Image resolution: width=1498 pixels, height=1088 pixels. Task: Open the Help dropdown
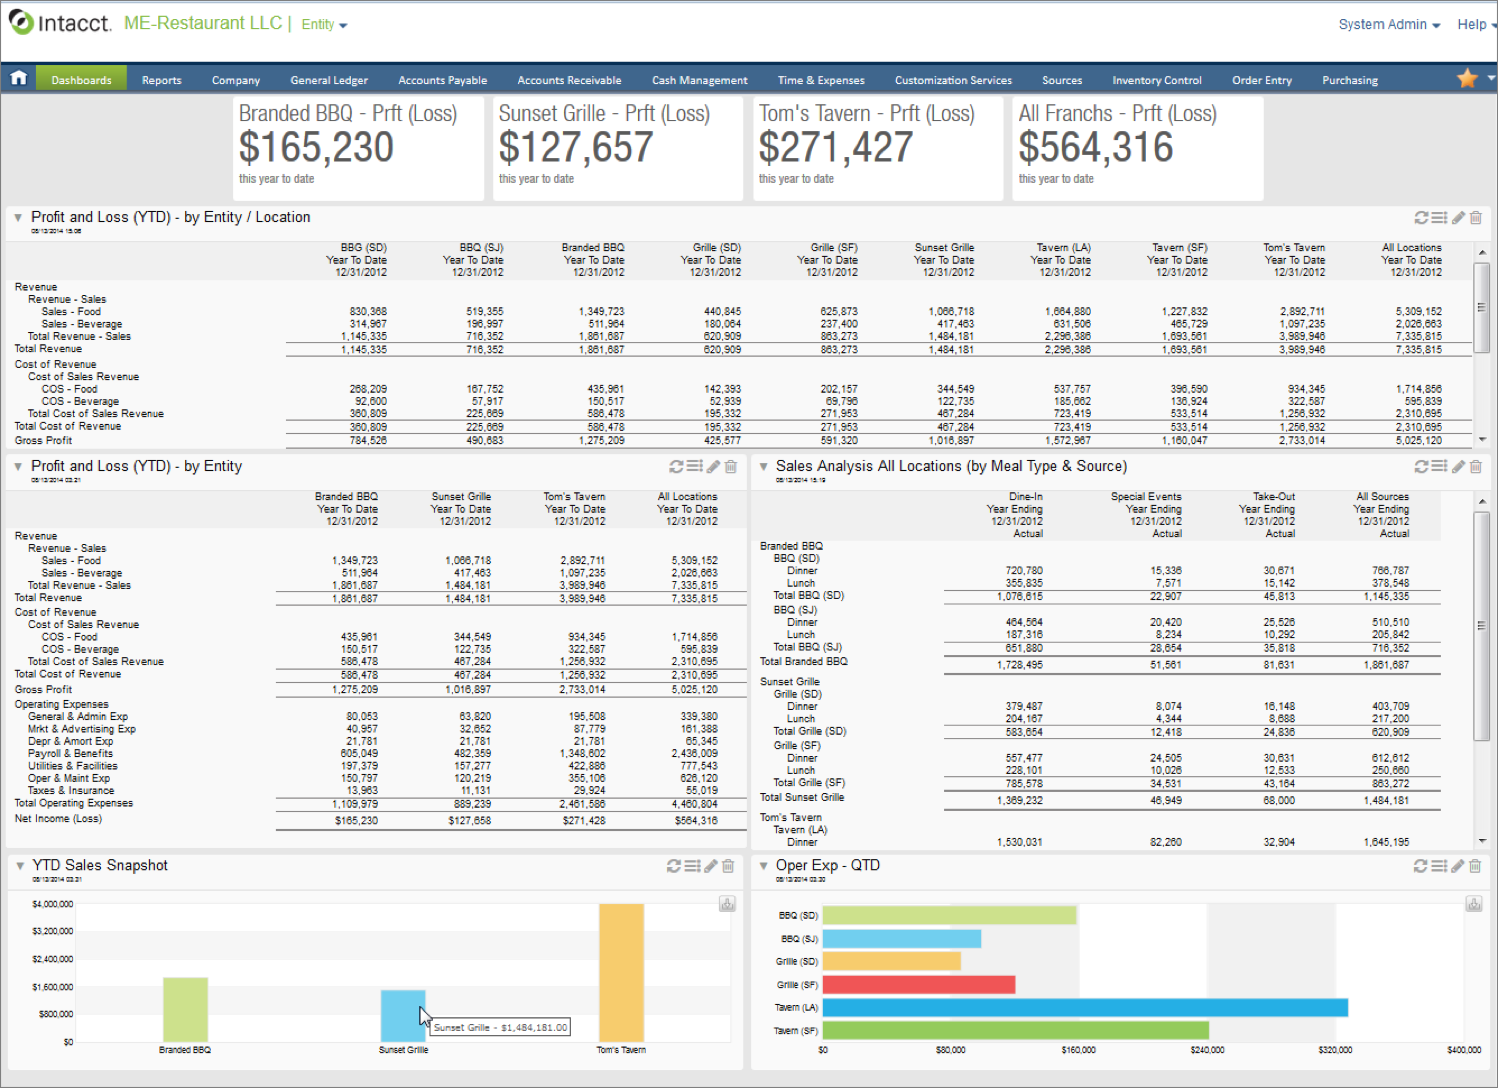click(x=1476, y=24)
